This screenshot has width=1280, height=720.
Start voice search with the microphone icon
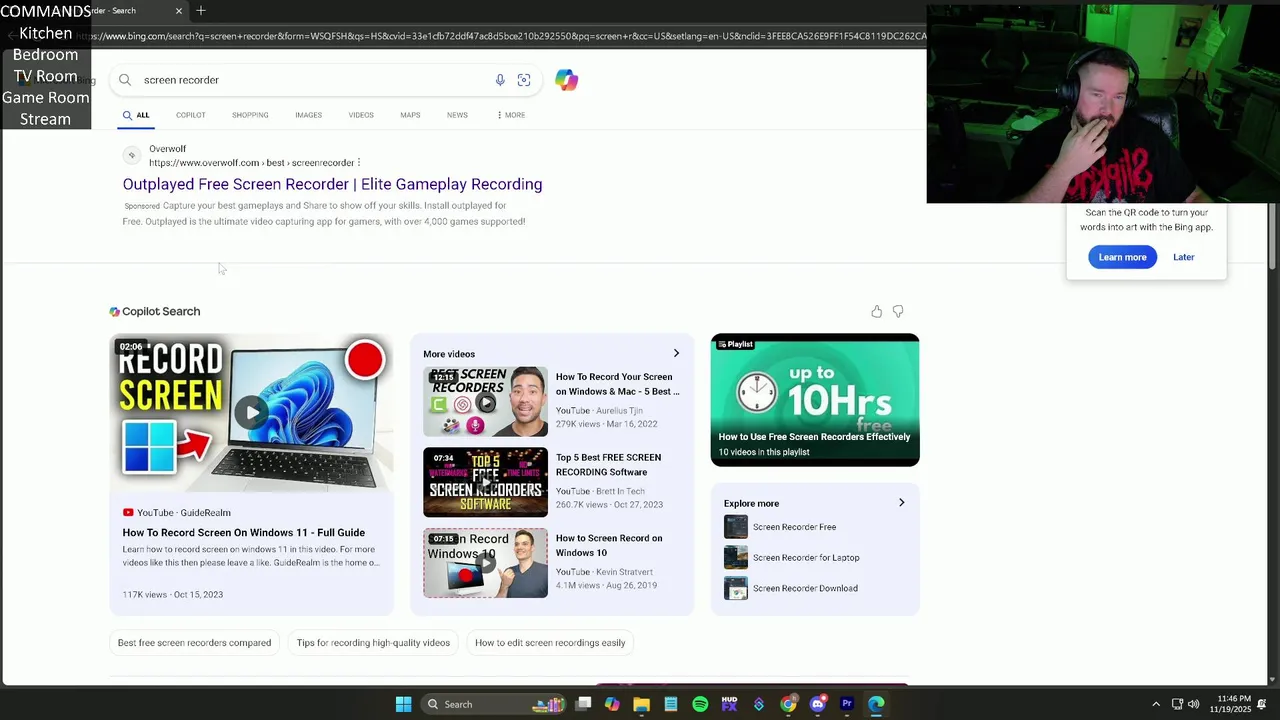(x=500, y=80)
